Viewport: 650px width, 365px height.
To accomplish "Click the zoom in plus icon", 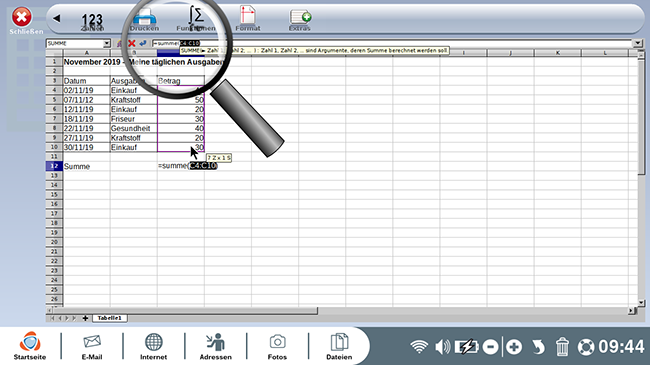I will tap(514, 347).
